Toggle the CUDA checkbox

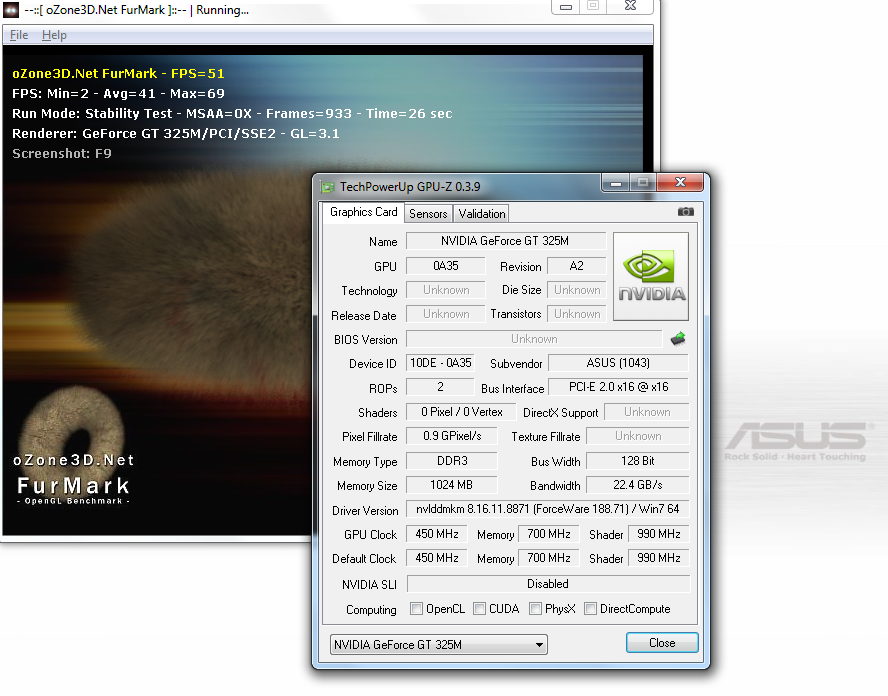click(479, 609)
